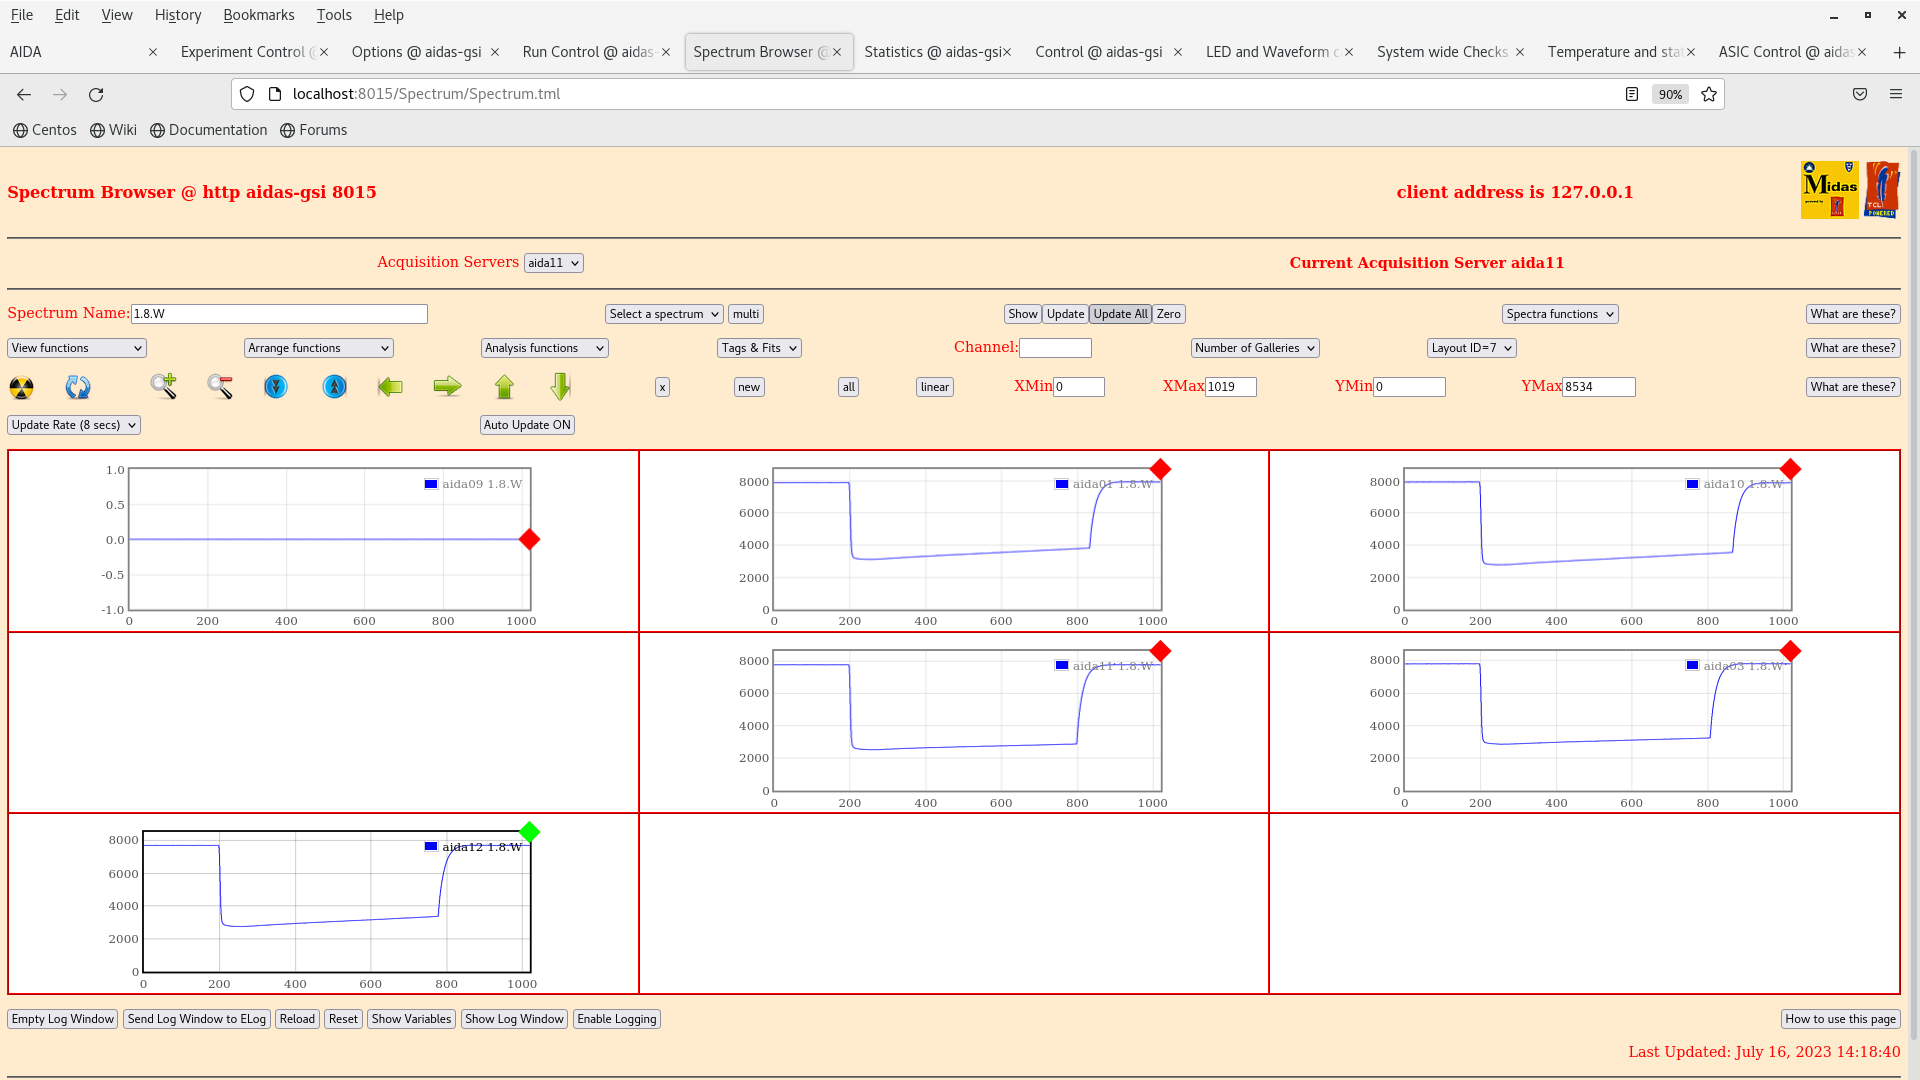Click the green up arrow icon
1920x1080 pixels.
click(x=504, y=387)
